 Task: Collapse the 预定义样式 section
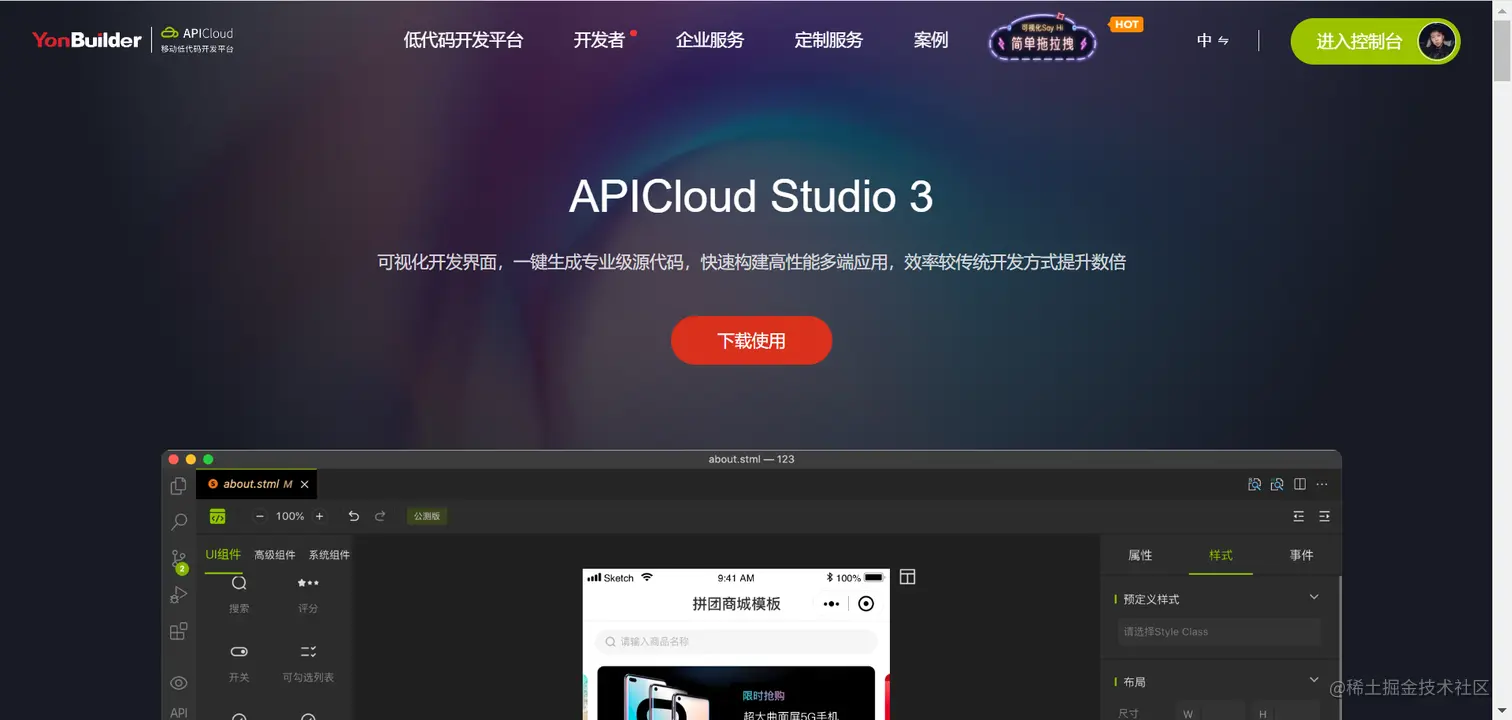(x=1314, y=597)
